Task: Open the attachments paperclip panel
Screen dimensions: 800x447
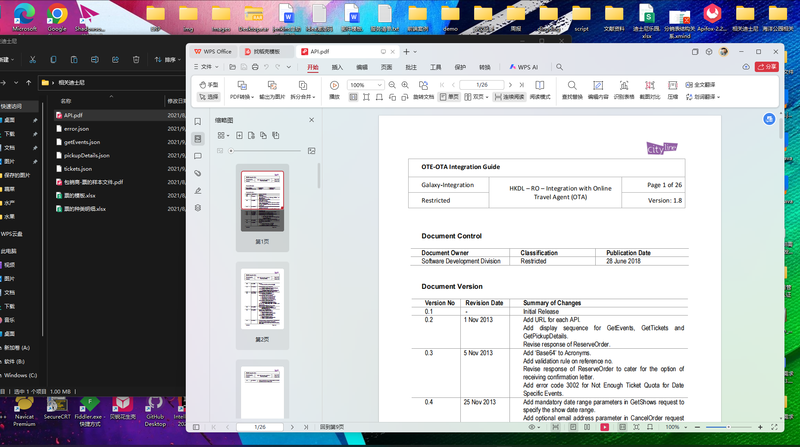Action: tap(198, 173)
